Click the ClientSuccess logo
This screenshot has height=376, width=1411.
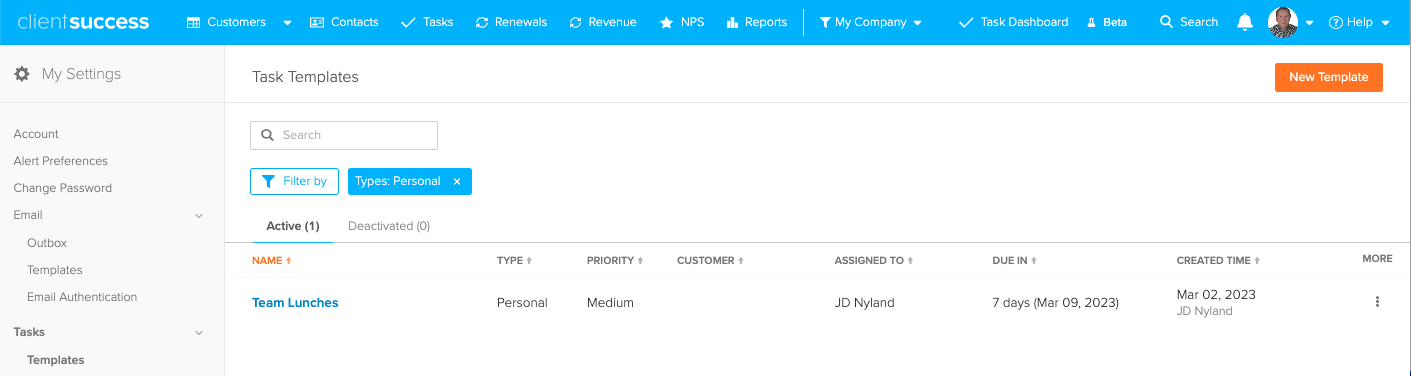click(x=84, y=22)
